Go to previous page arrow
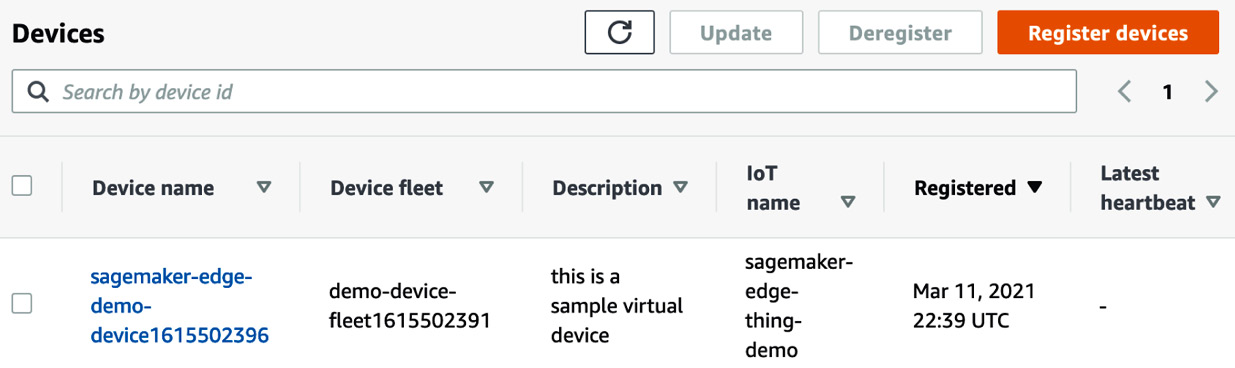Image resolution: width=1235 pixels, height=368 pixels. coord(1124,92)
